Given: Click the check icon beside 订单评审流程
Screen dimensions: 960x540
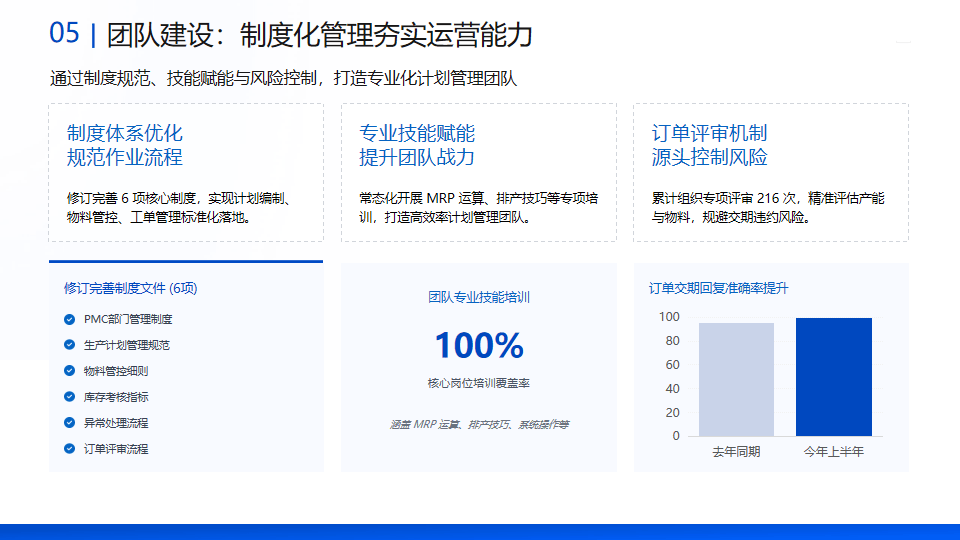Looking at the screenshot, I should tap(69, 449).
